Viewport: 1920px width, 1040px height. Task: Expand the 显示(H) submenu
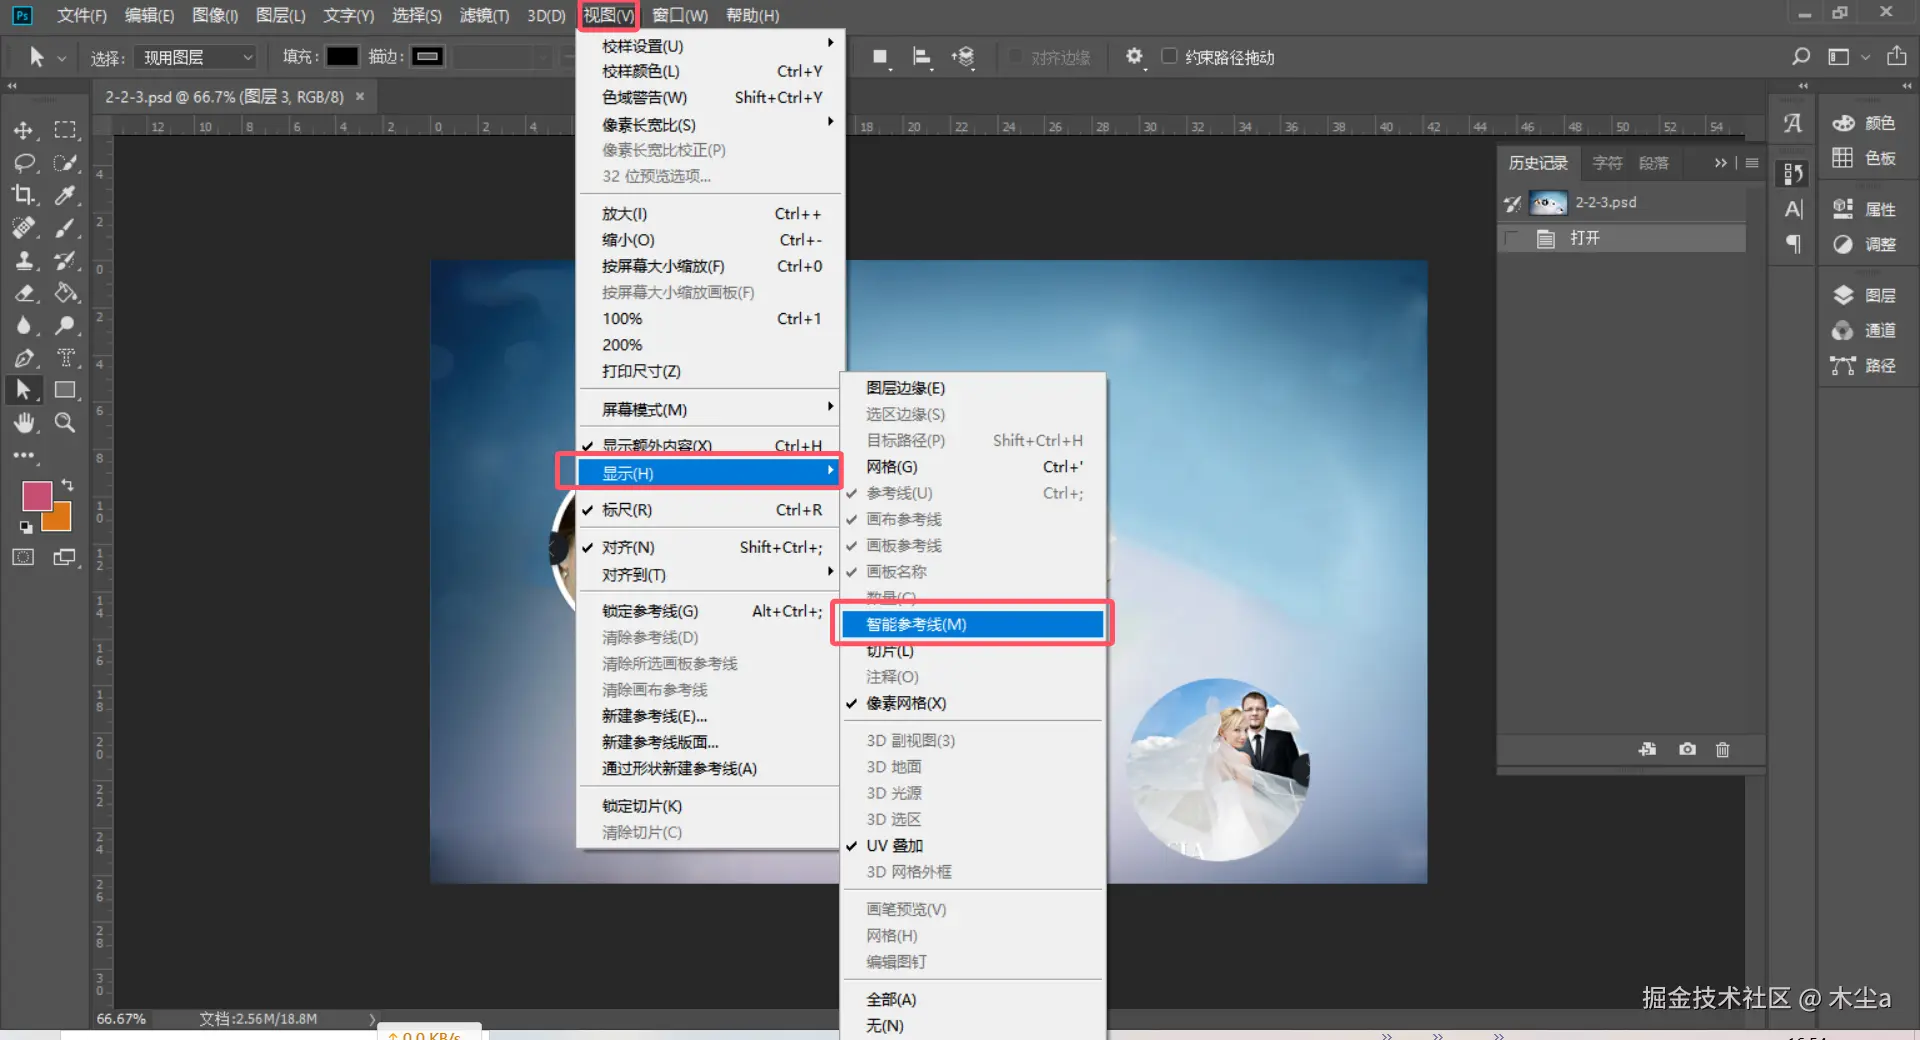click(710, 473)
